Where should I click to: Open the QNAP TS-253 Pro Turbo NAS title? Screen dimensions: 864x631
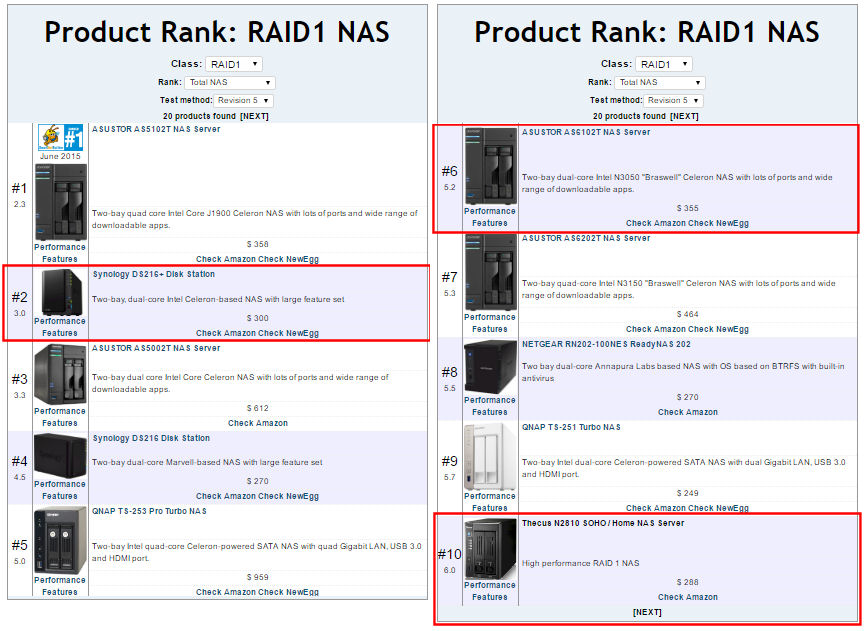click(149, 511)
